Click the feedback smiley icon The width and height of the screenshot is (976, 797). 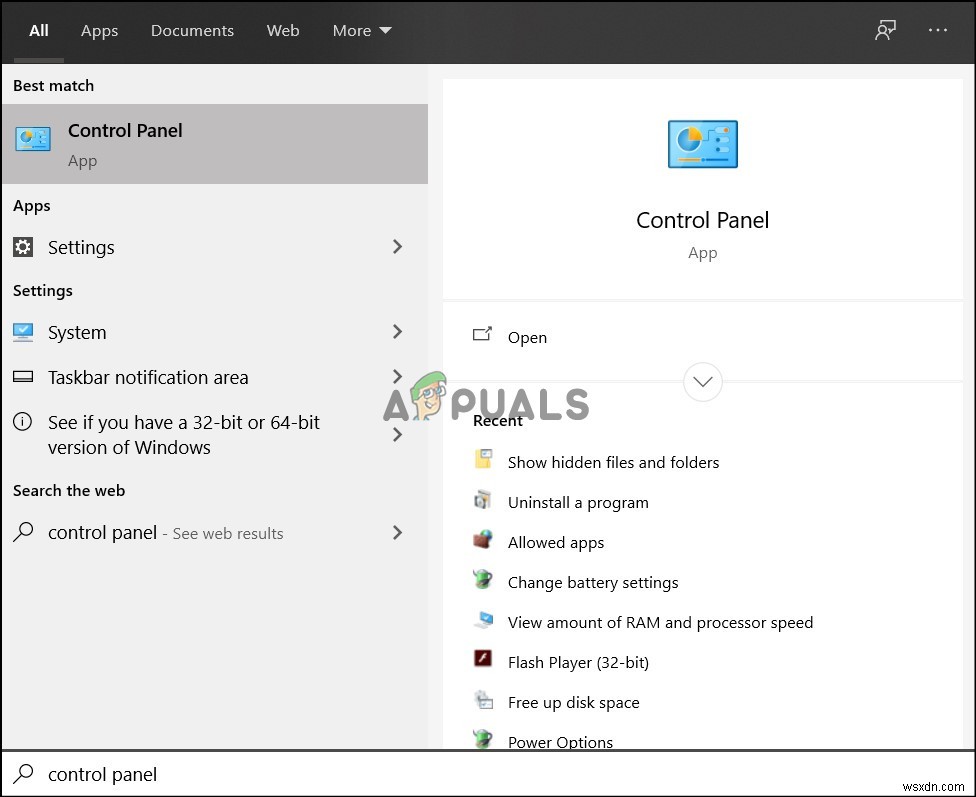(x=885, y=30)
